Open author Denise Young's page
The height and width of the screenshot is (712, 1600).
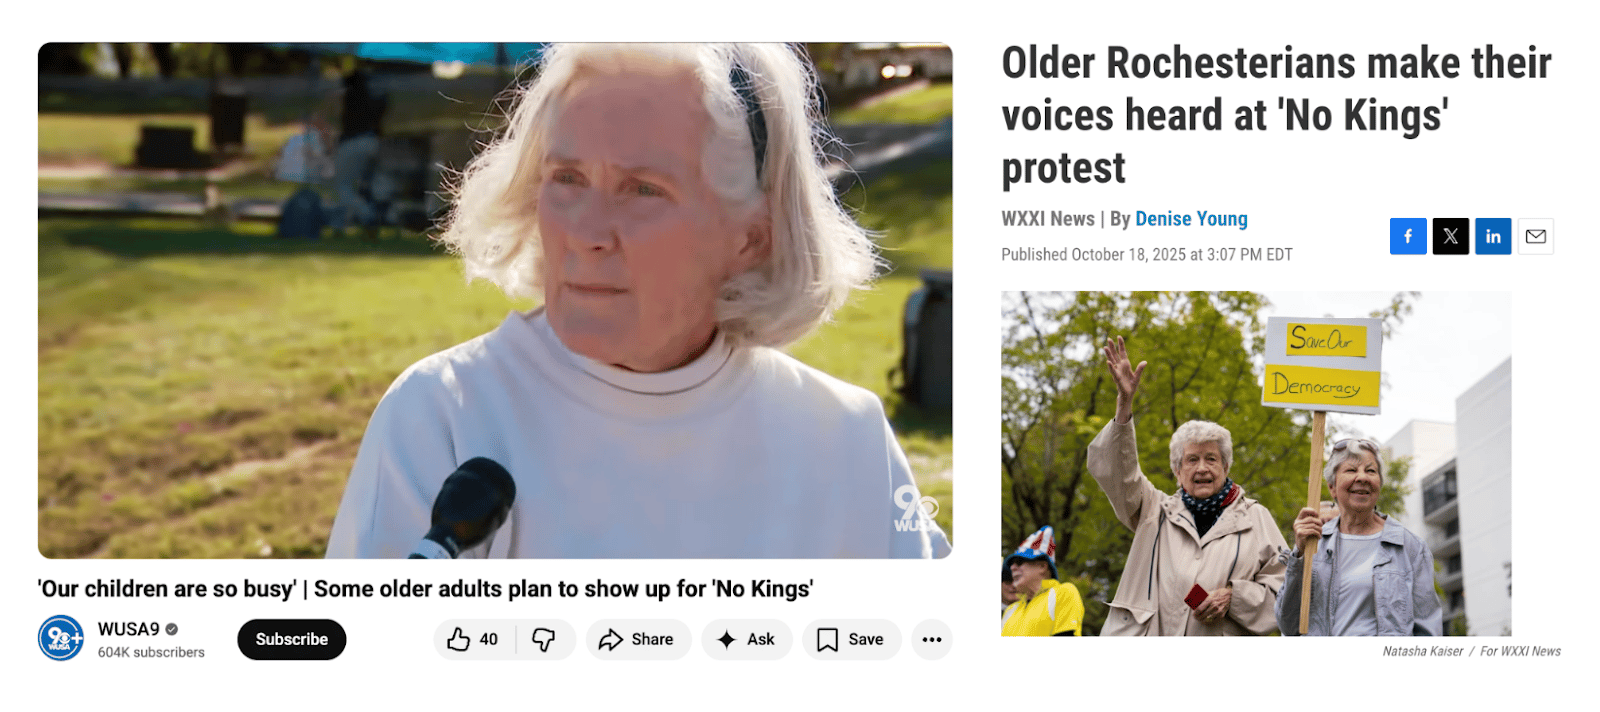pyautogui.click(x=1191, y=219)
